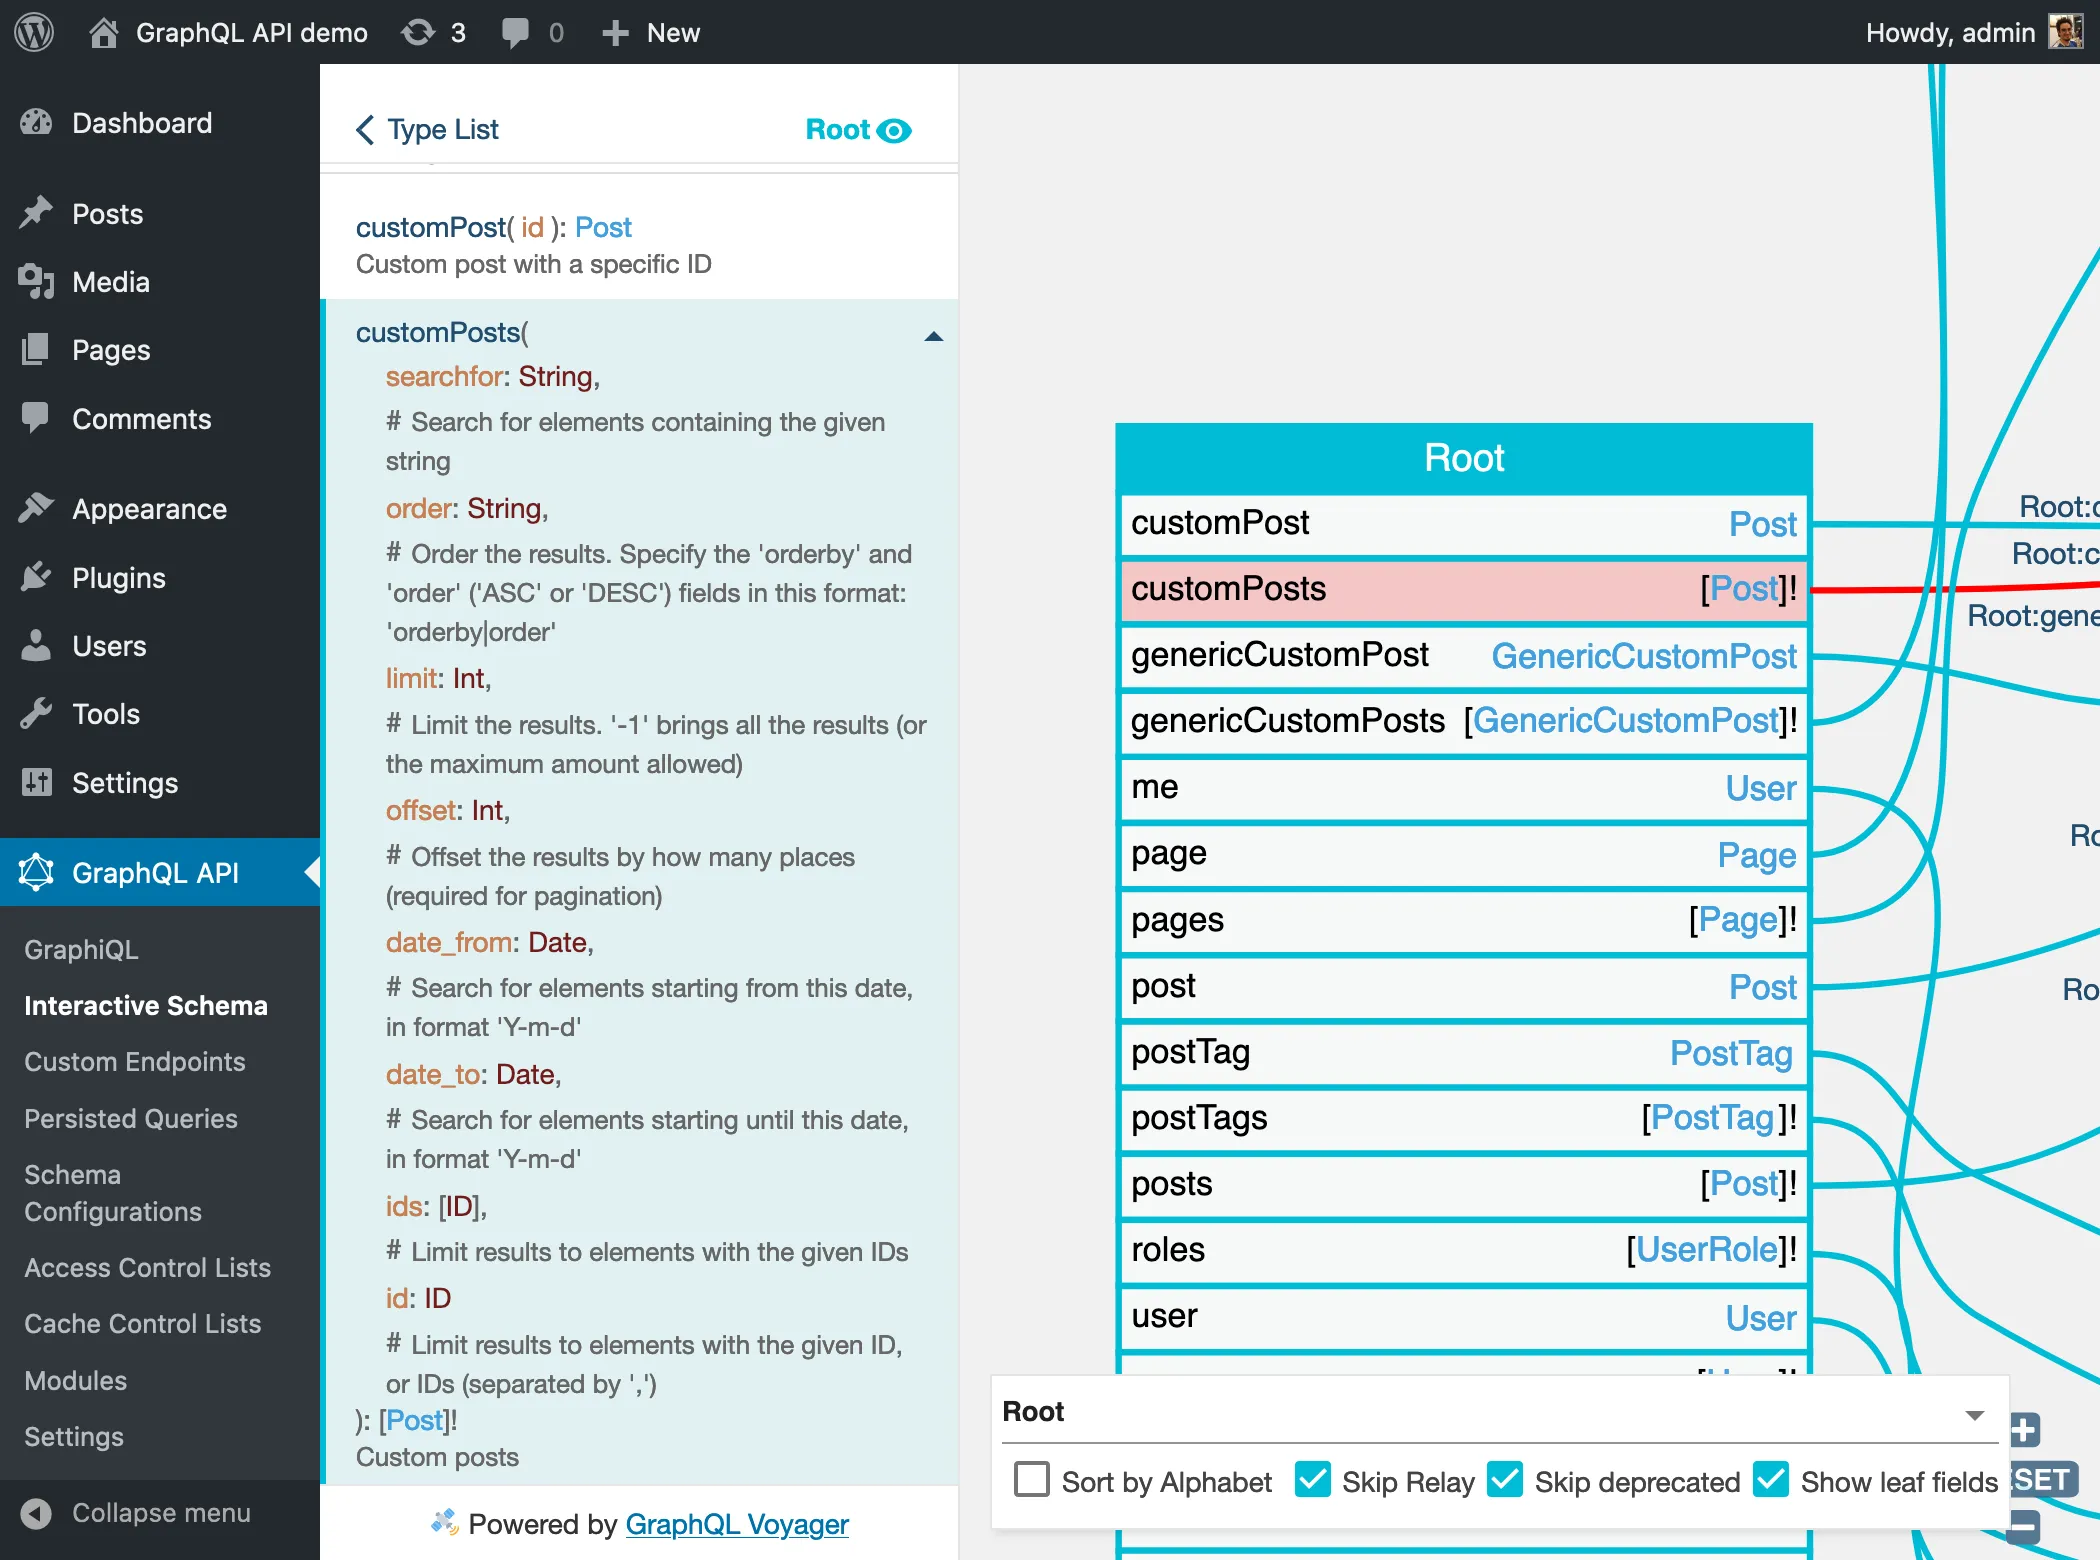Click the admin avatar thumbnail
The width and height of the screenshot is (2100, 1560).
2066,32
